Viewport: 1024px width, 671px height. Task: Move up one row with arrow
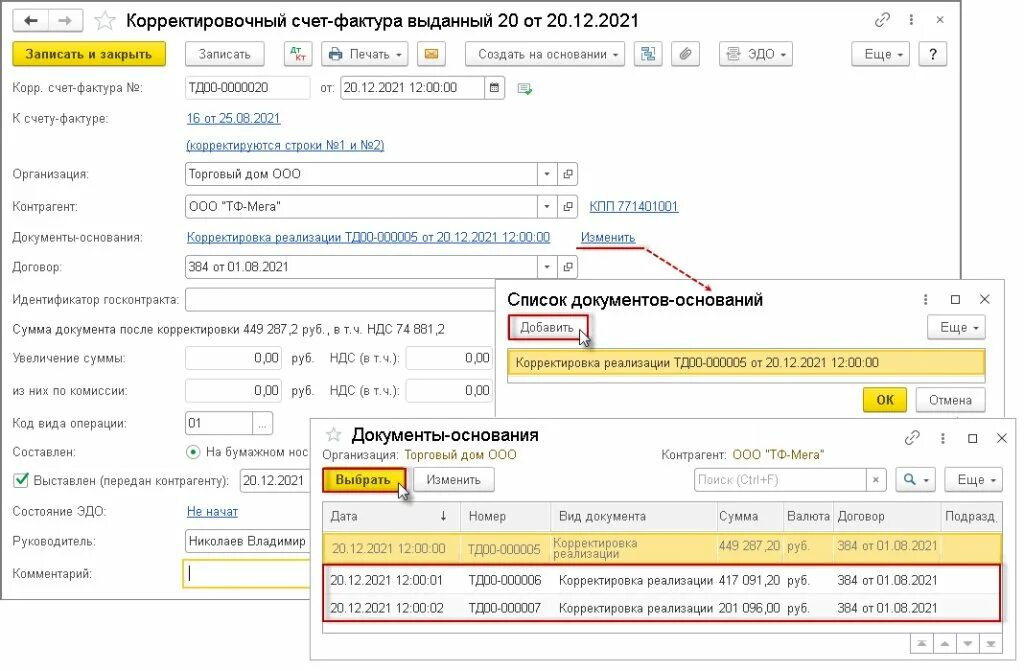(x=945, y=644)
